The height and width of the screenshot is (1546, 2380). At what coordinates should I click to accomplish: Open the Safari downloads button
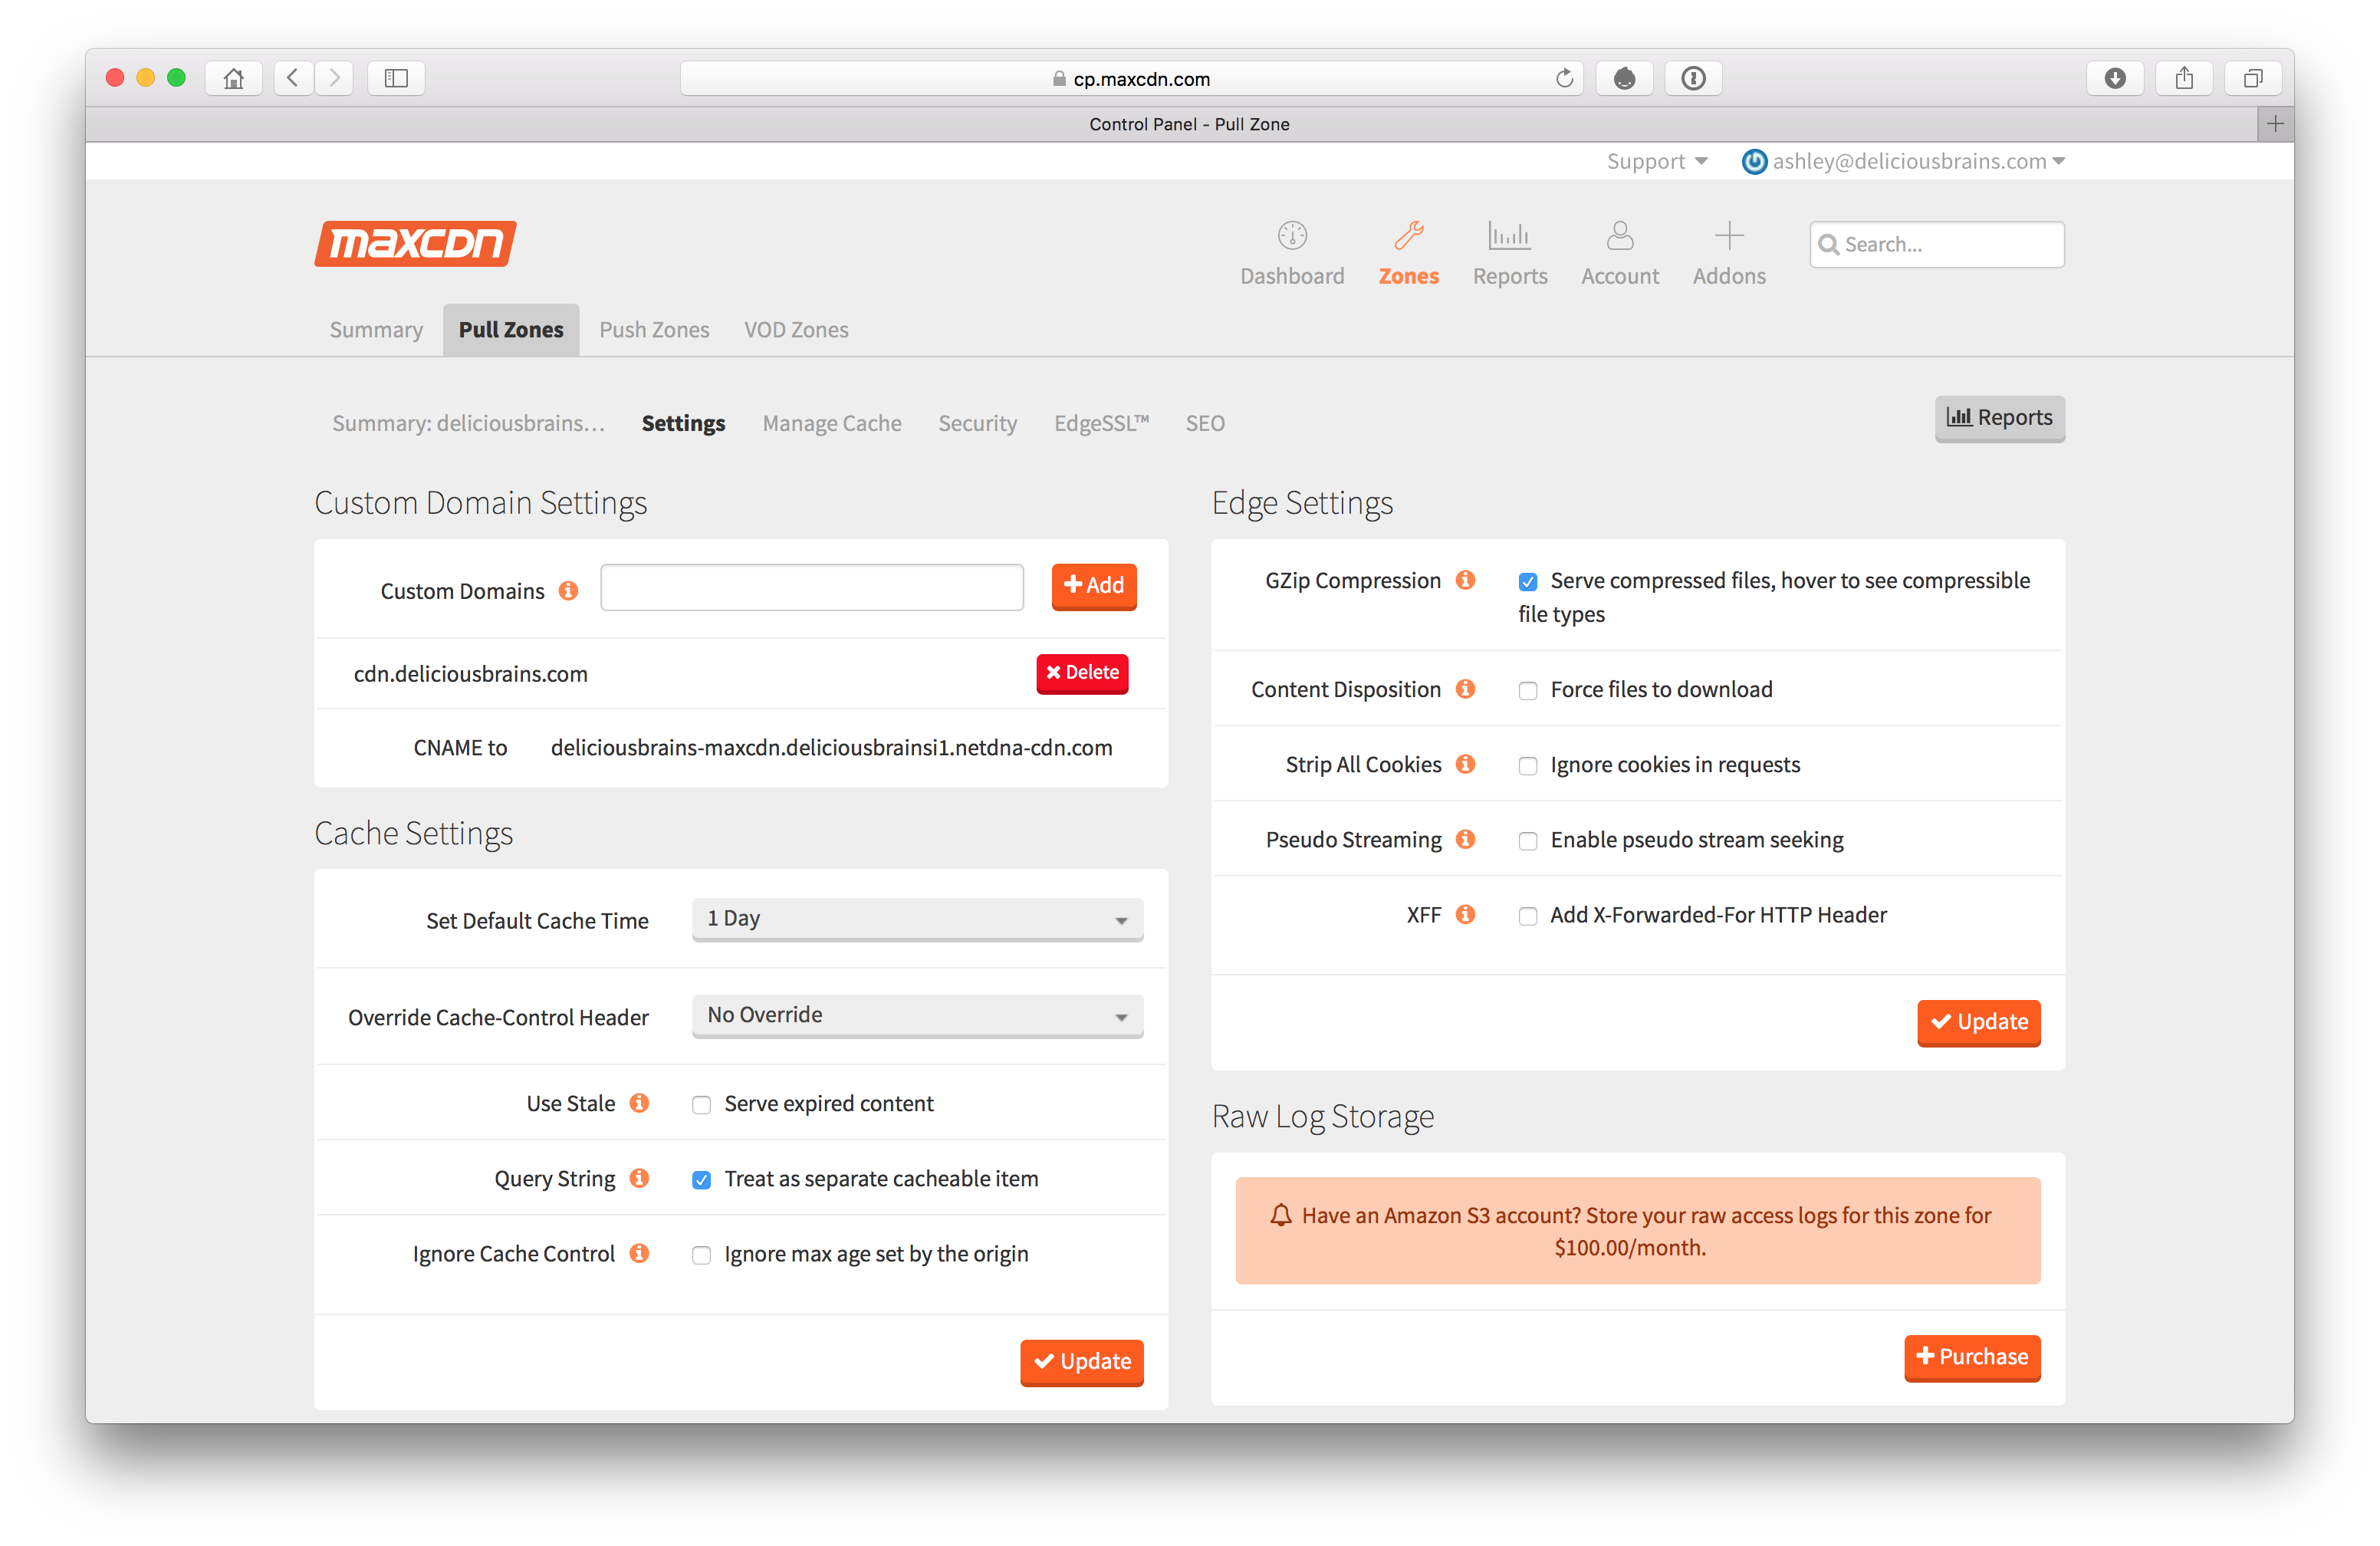[2114, 78]
